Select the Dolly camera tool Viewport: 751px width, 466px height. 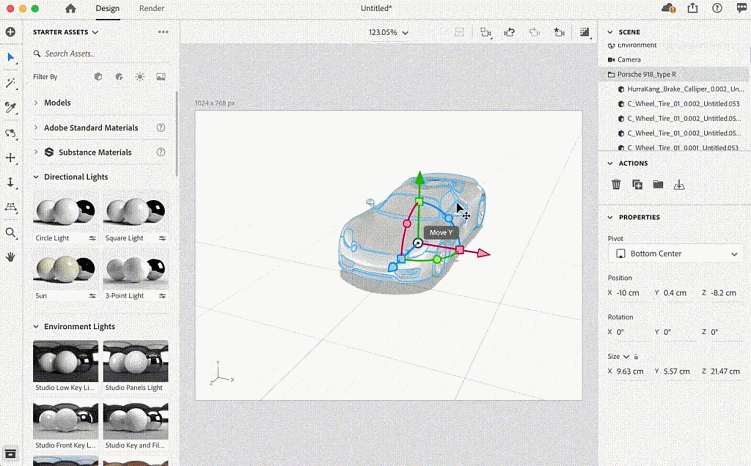[11, 182]
